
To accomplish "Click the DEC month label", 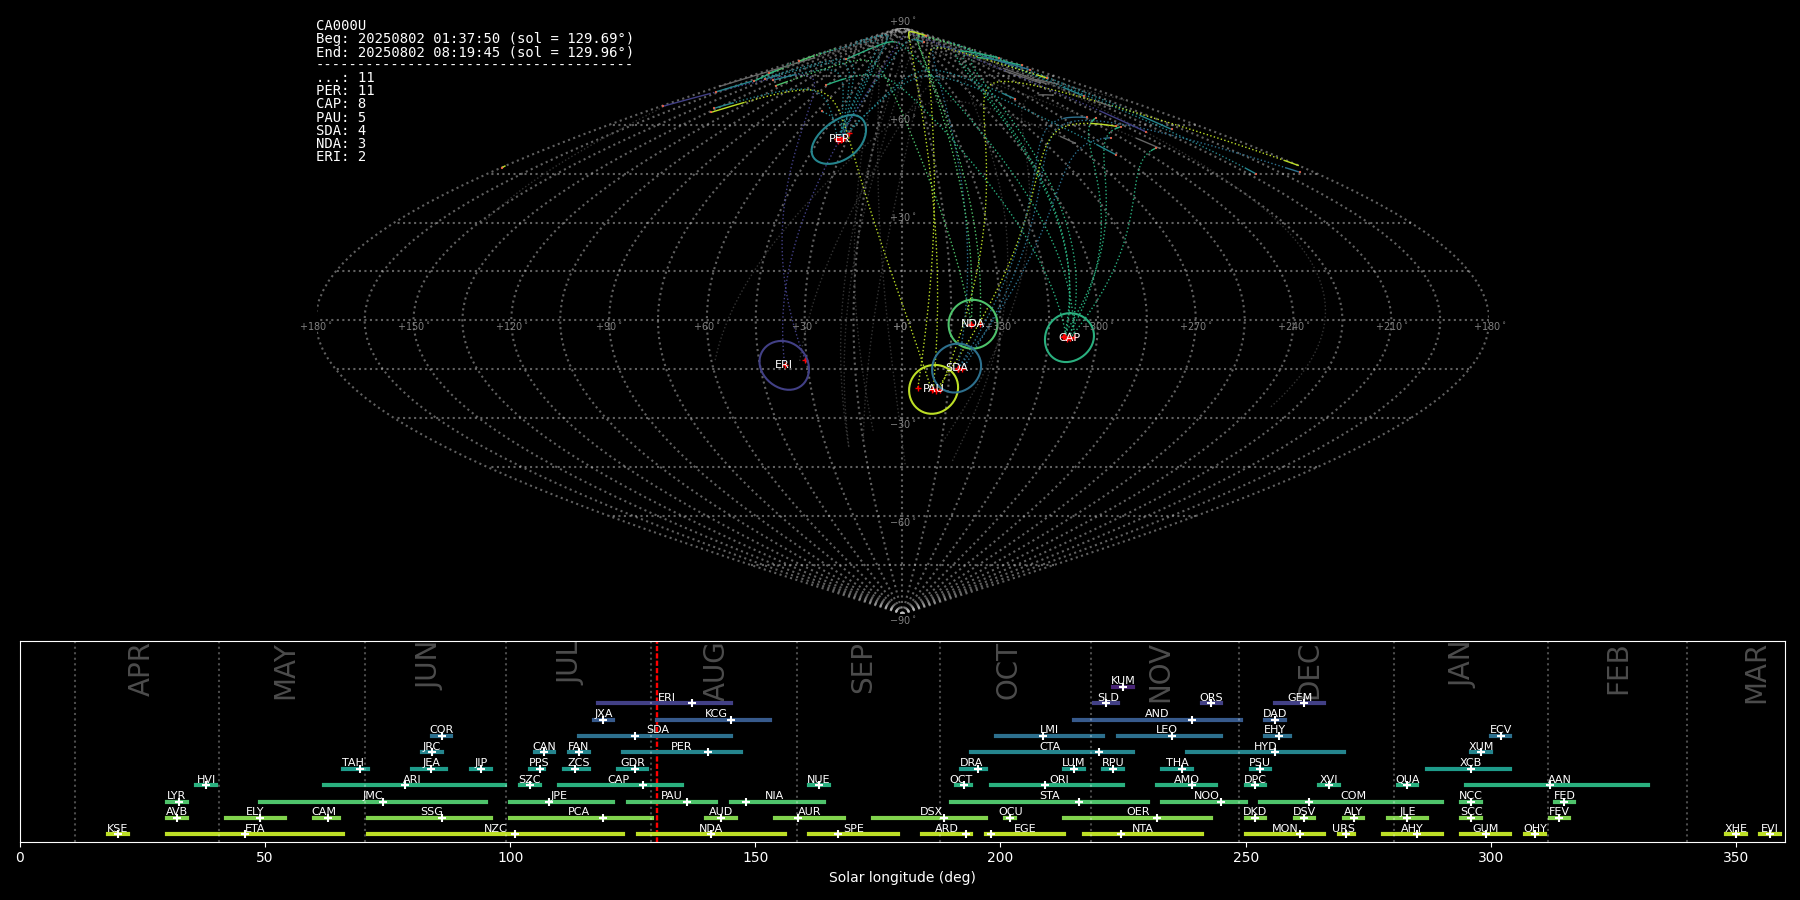I will pos(1309,673).
